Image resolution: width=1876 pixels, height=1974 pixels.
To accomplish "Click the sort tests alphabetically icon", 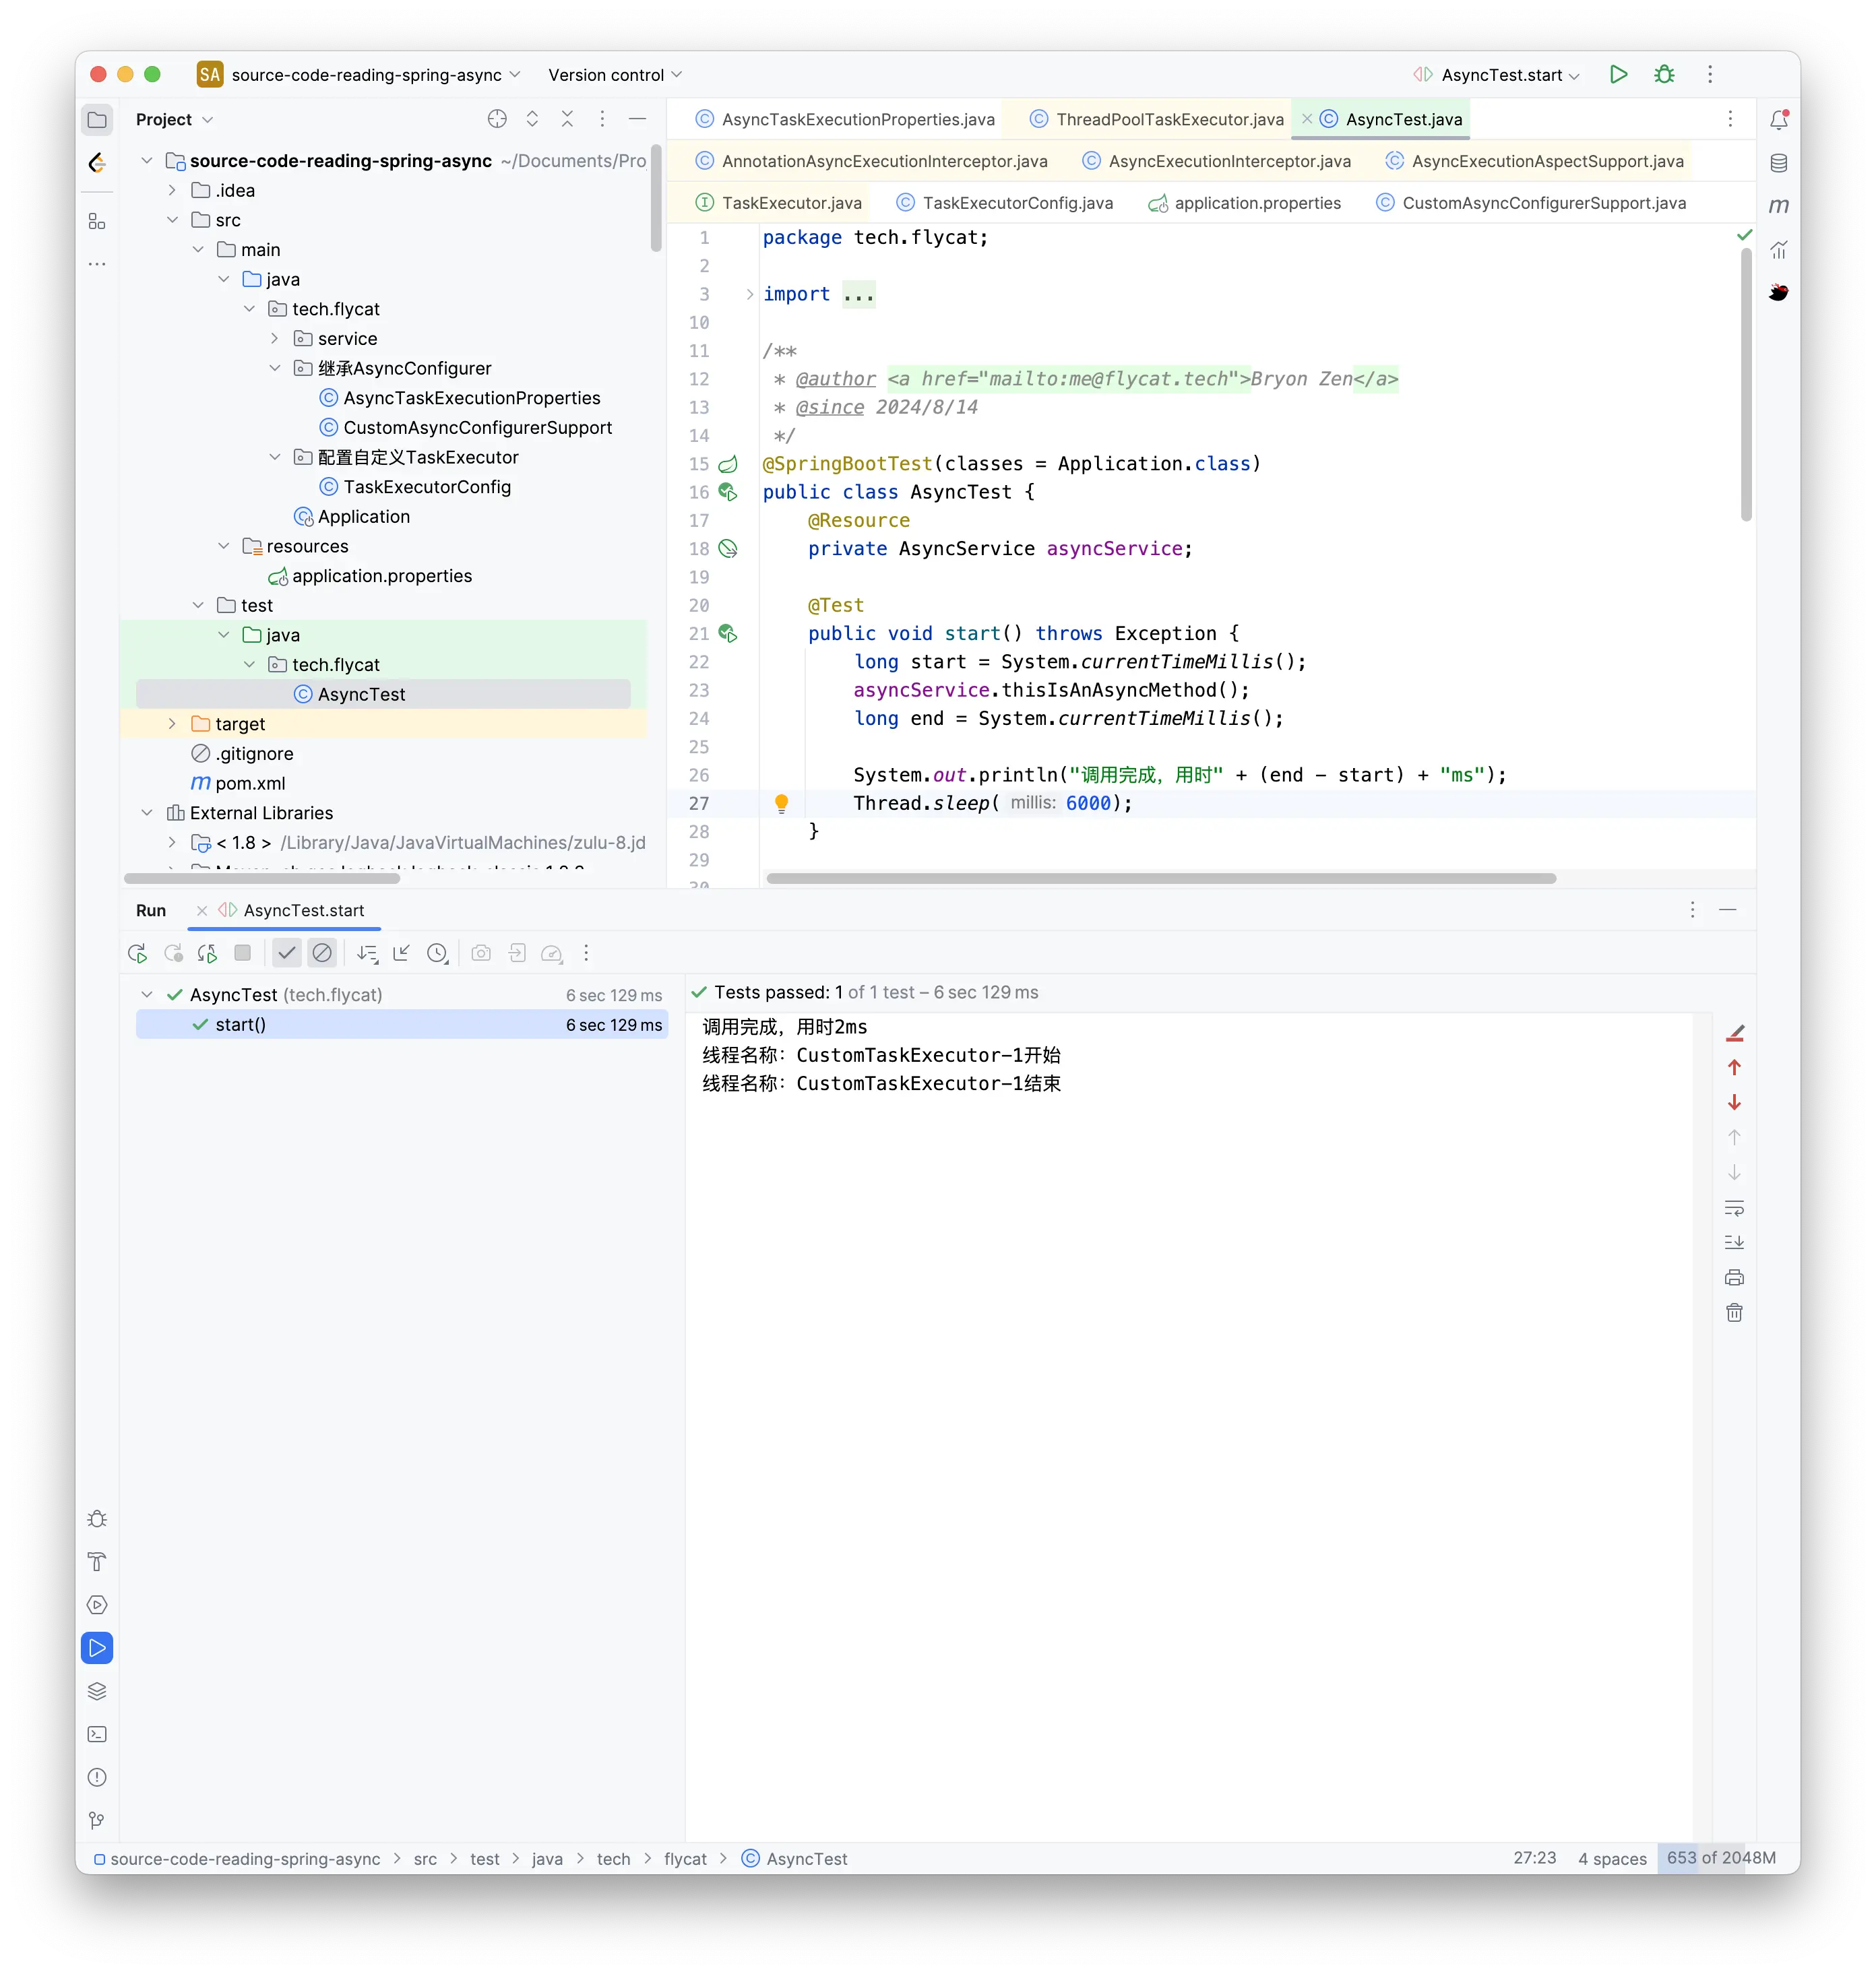I will pos(367,953).
